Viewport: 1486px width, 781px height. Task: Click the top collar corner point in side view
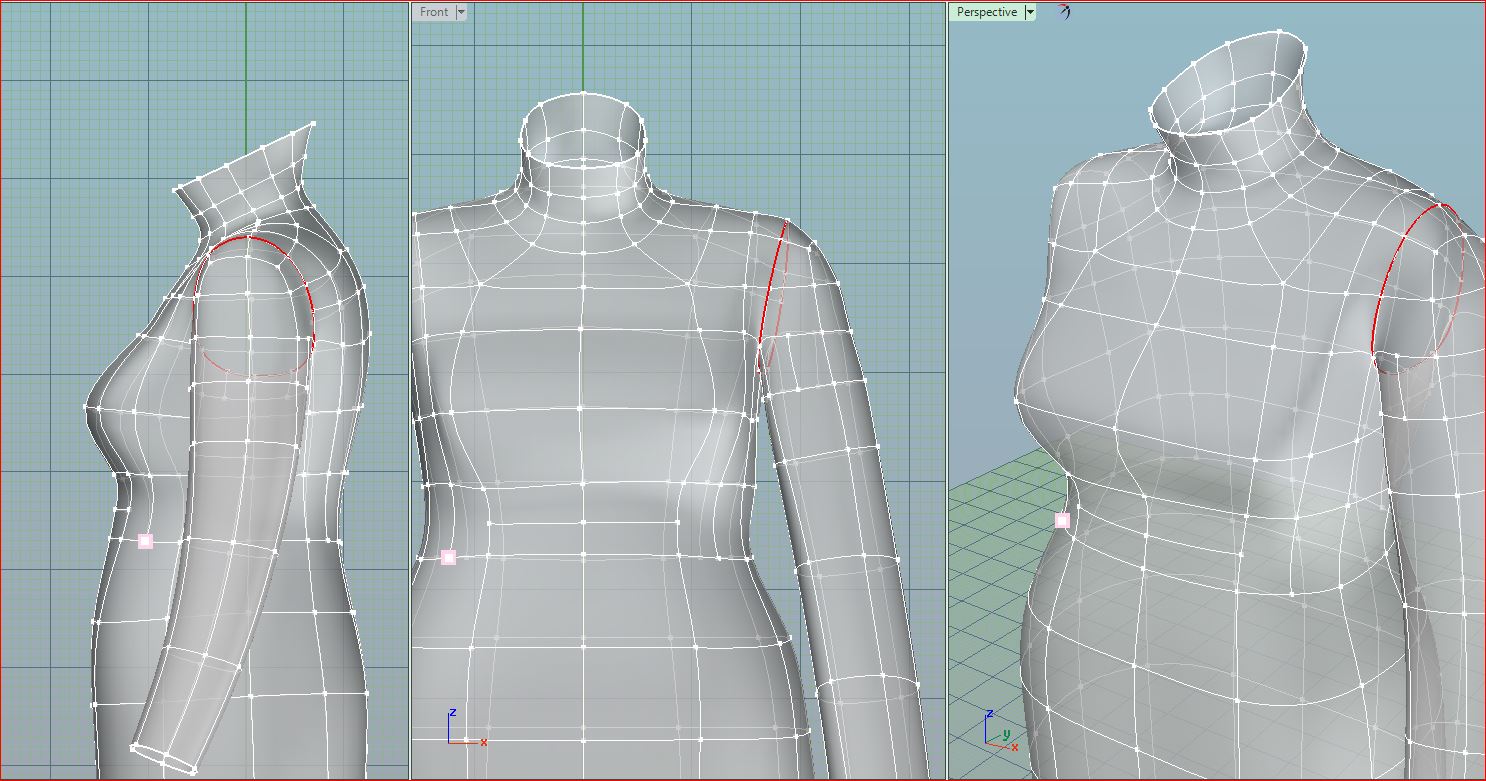click(313, 123)
